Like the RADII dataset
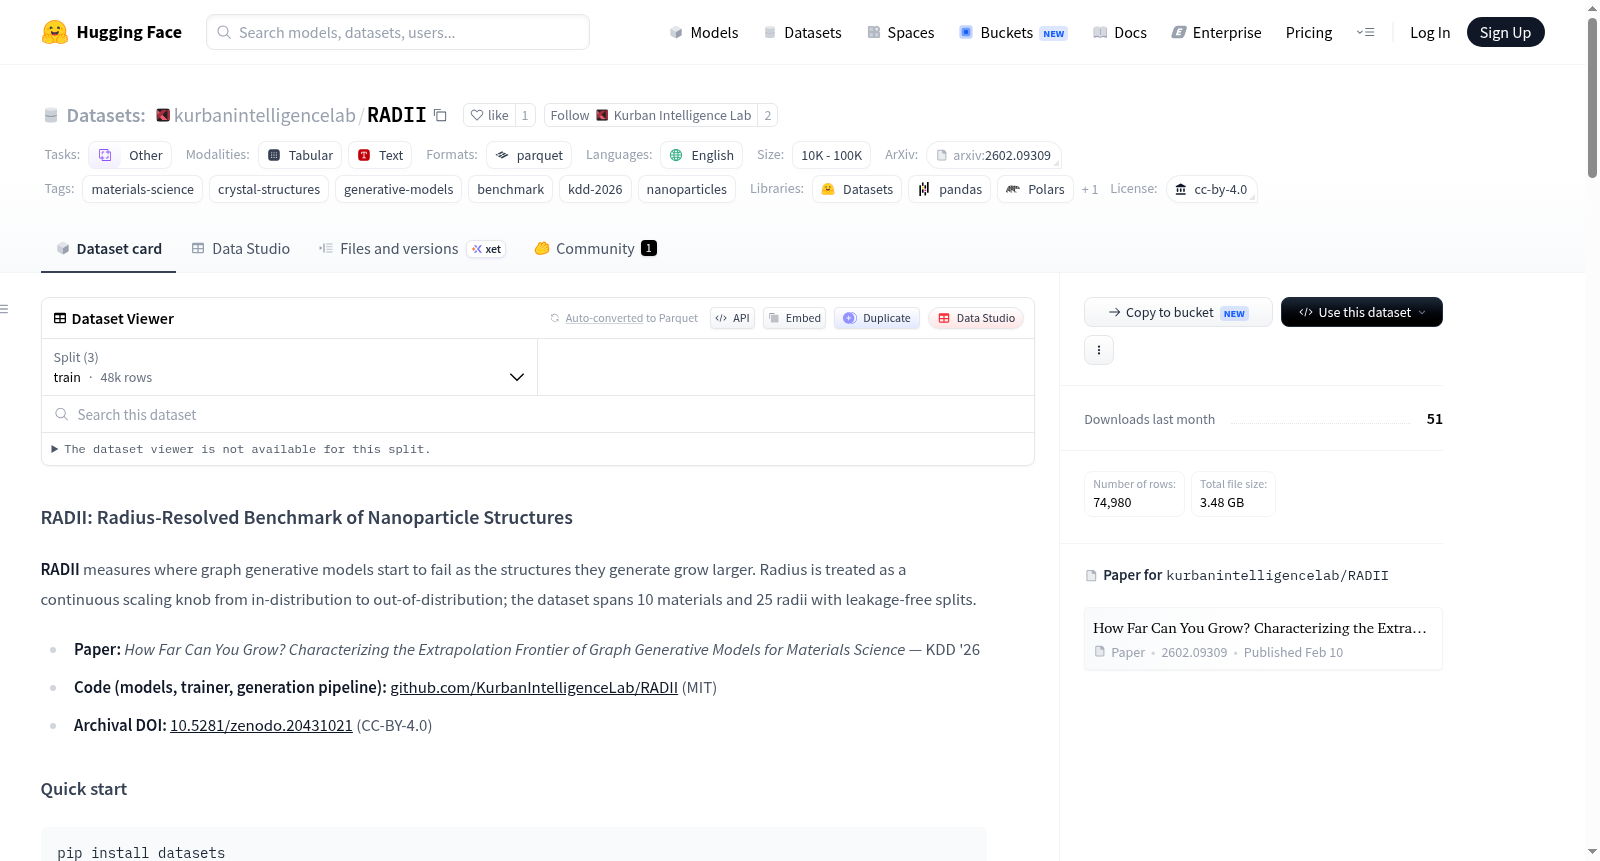The width and height of the screenshot is (1600, 861). (x=490, y=115)
